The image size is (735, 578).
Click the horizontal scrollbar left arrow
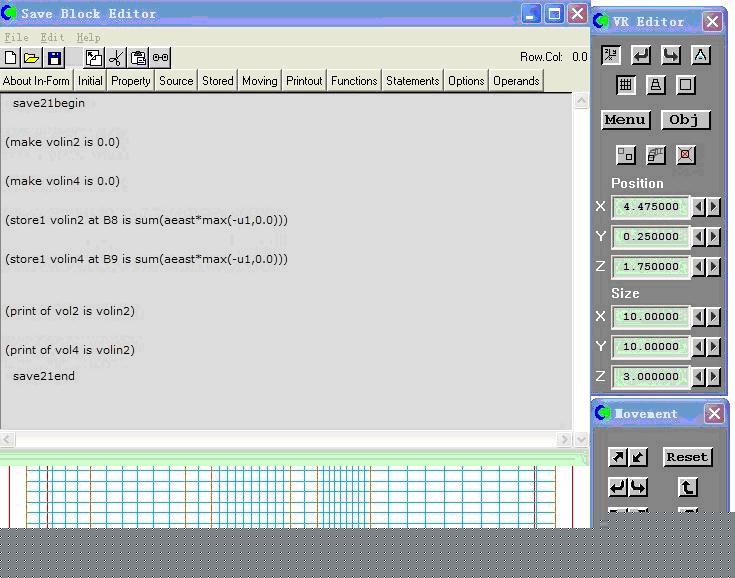pos(7,439)
